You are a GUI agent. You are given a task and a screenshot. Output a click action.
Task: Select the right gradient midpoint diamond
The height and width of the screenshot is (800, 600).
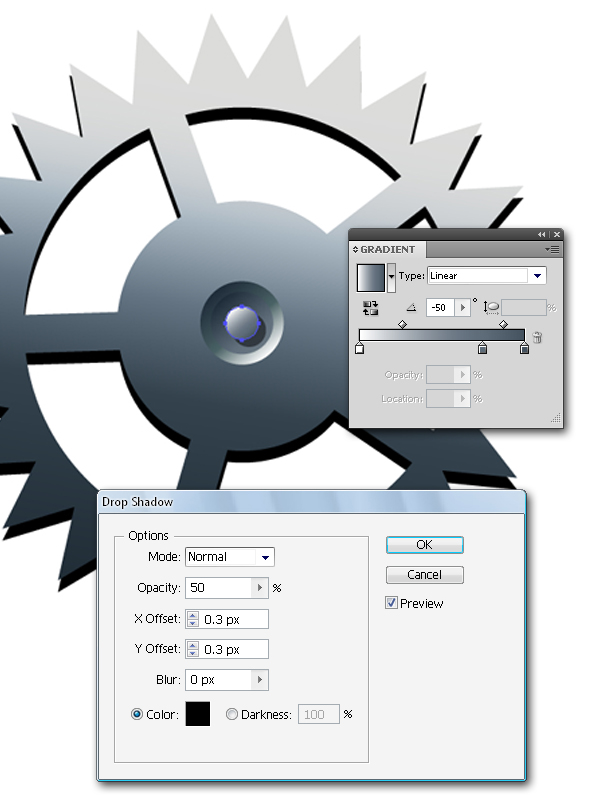[503, 324]
